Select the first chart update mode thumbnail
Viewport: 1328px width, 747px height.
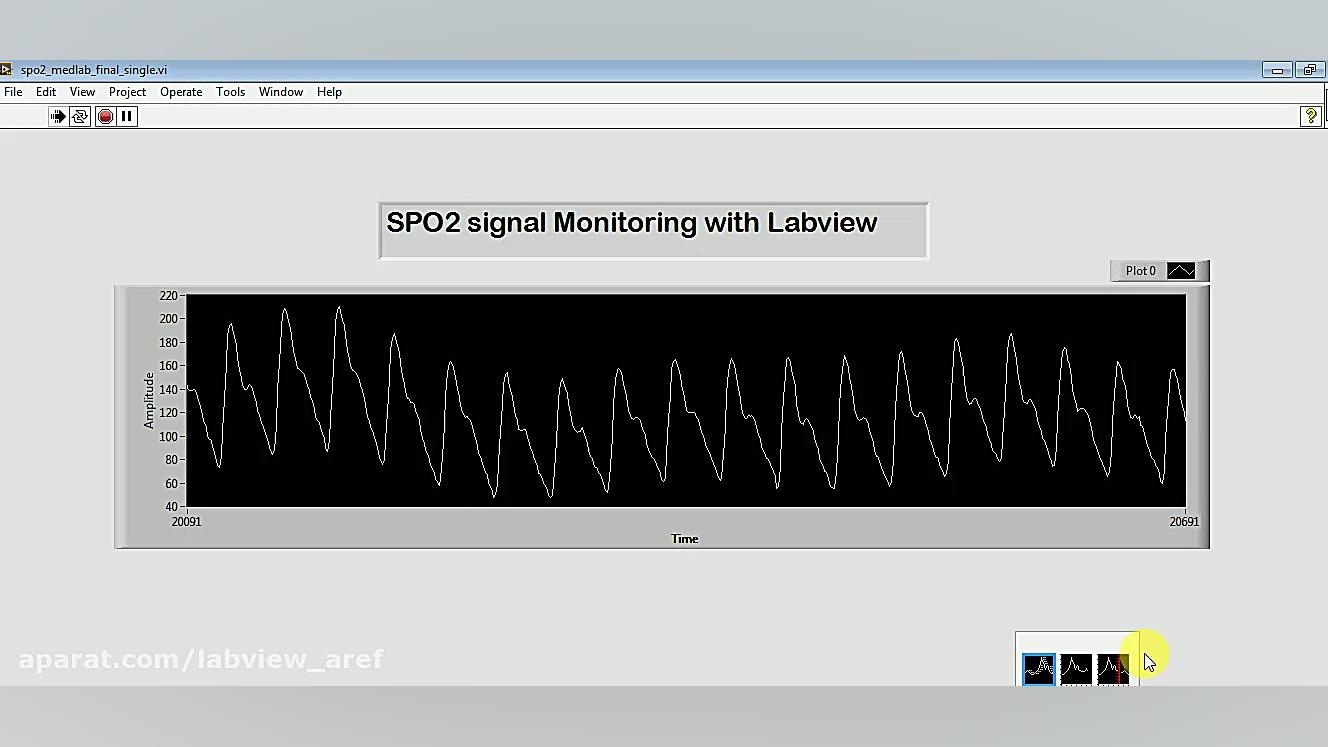coord(1039,669)
